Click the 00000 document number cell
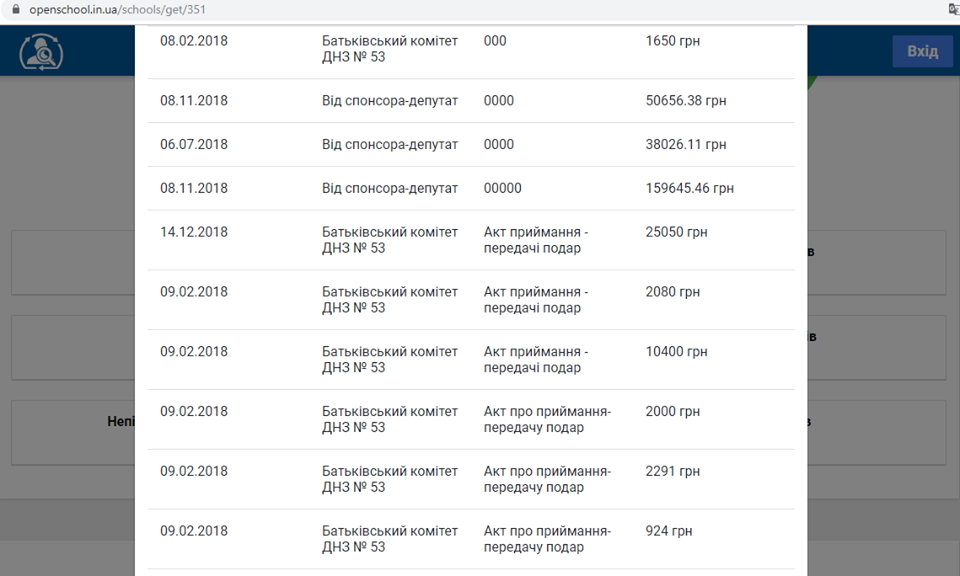 (x=503, y=189)
